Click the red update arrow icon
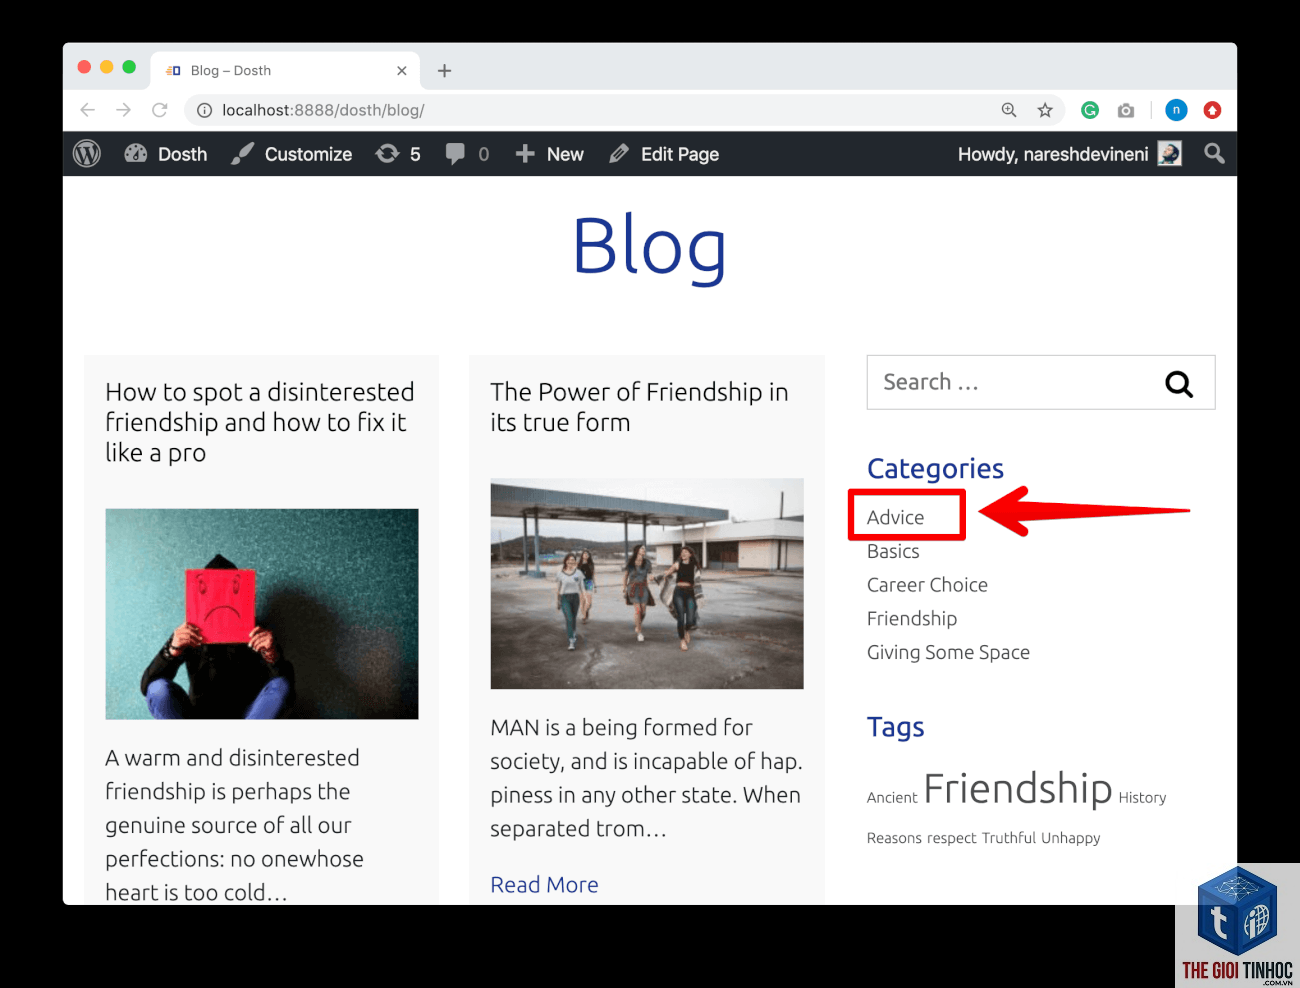This screenshot has height=988, width=1300. [x=1212, y=110]
